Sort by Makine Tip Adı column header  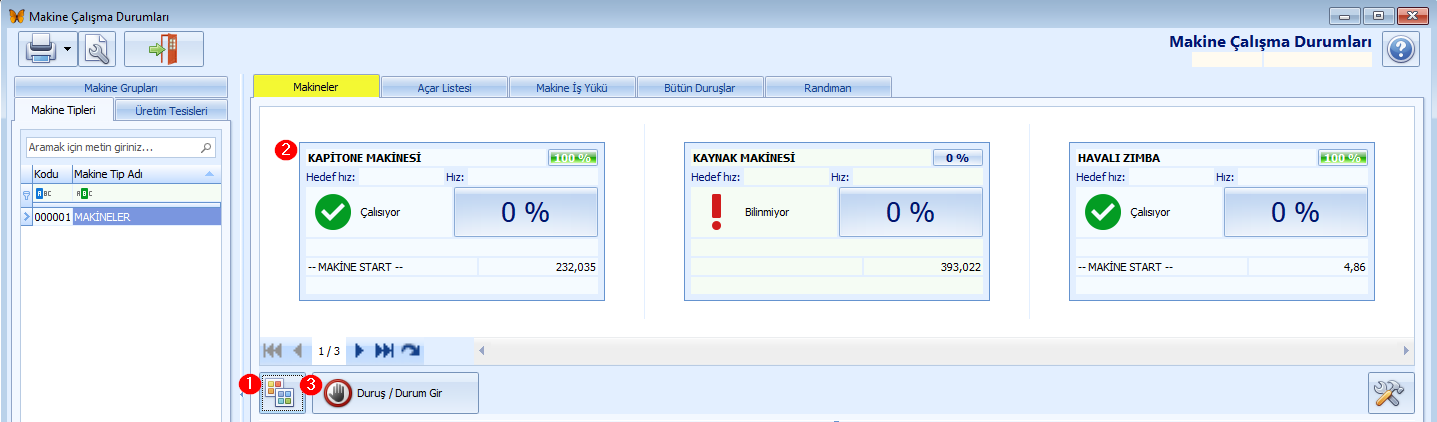tap(146, 174)
